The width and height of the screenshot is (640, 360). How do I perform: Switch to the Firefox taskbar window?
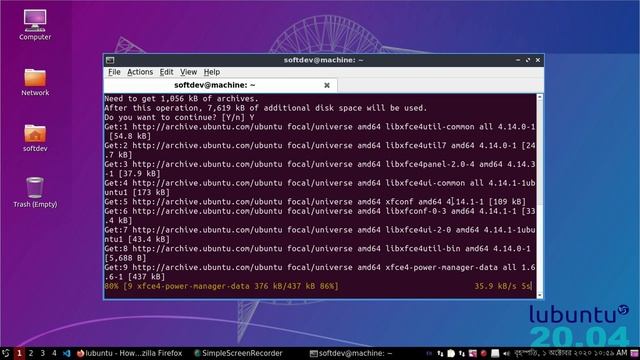click(129, 353)
